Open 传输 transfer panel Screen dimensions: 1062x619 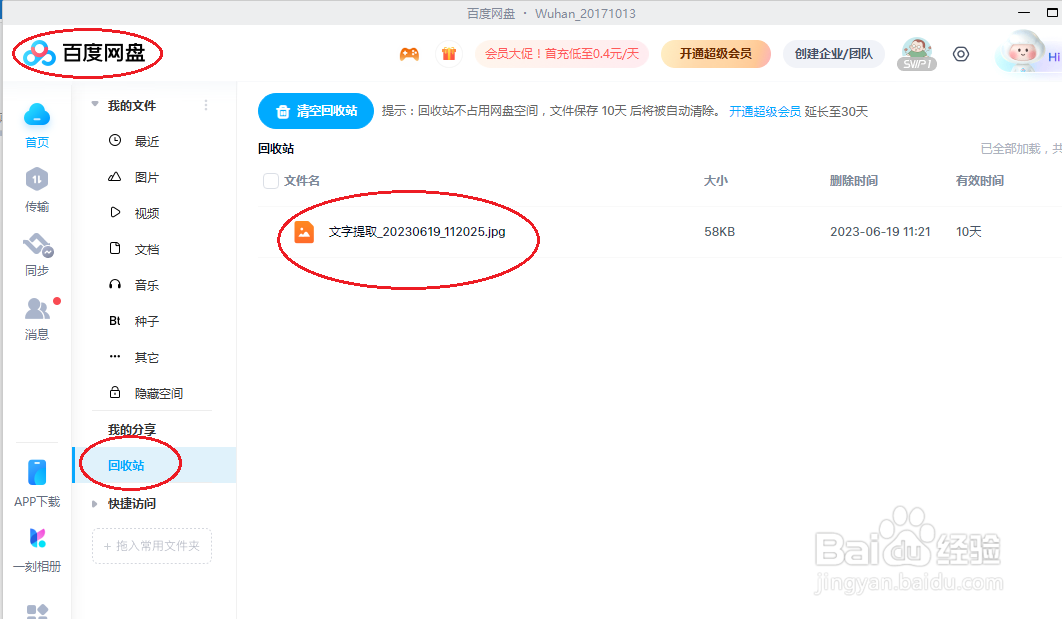pyautogui.click(x=37, y=190)
